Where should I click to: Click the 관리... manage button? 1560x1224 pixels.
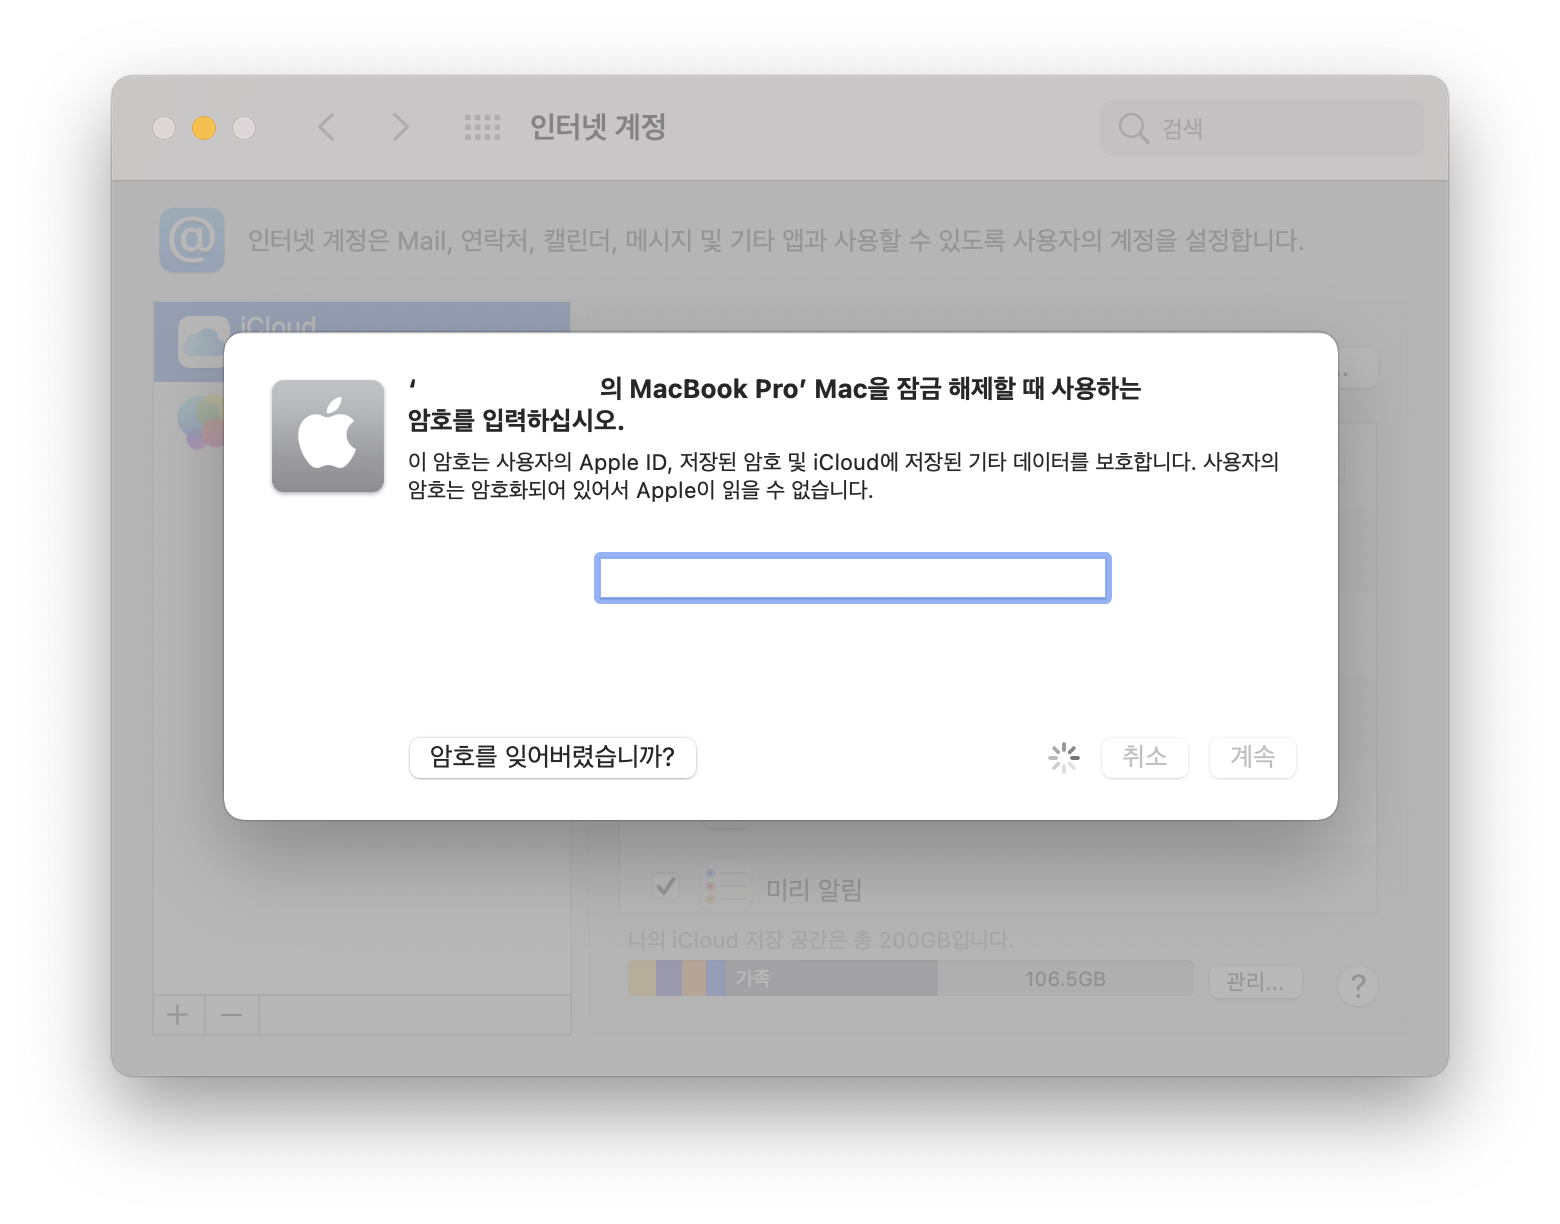[1255, 982]
